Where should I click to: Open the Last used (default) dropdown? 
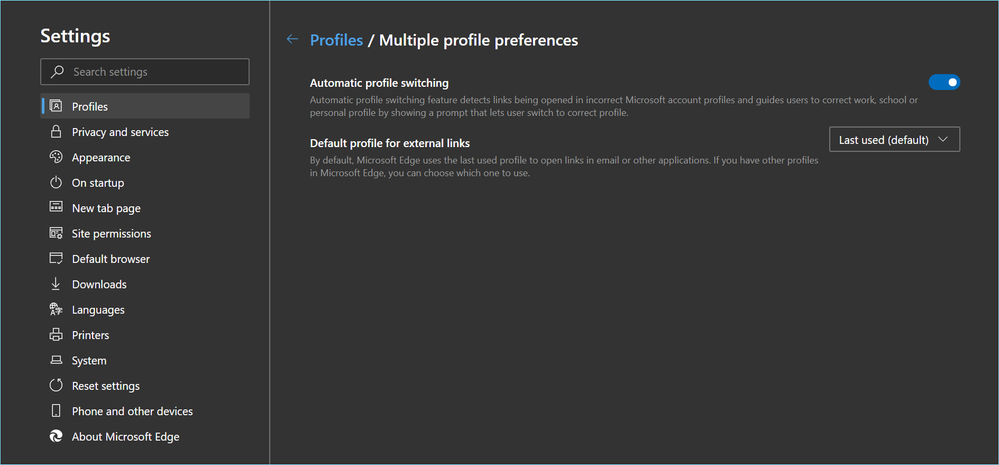[x=894, y=140]
